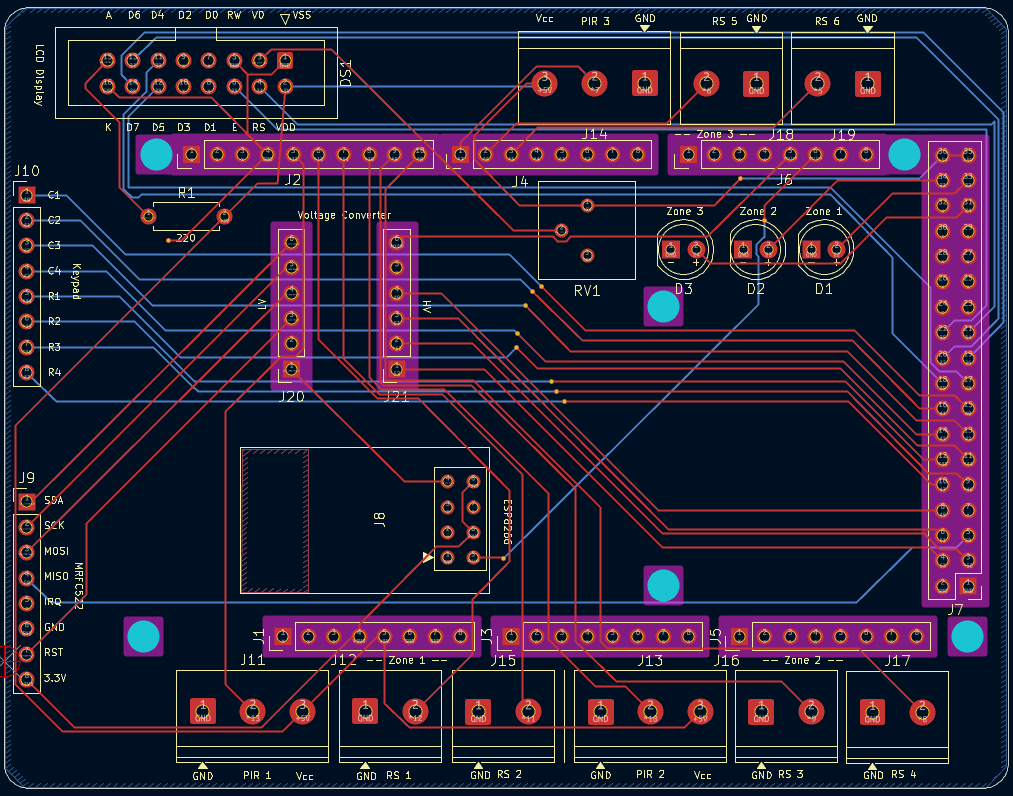Select the "RS 4" terminal label
This screenshot has width=1013, height=796.
coord(904,774)
